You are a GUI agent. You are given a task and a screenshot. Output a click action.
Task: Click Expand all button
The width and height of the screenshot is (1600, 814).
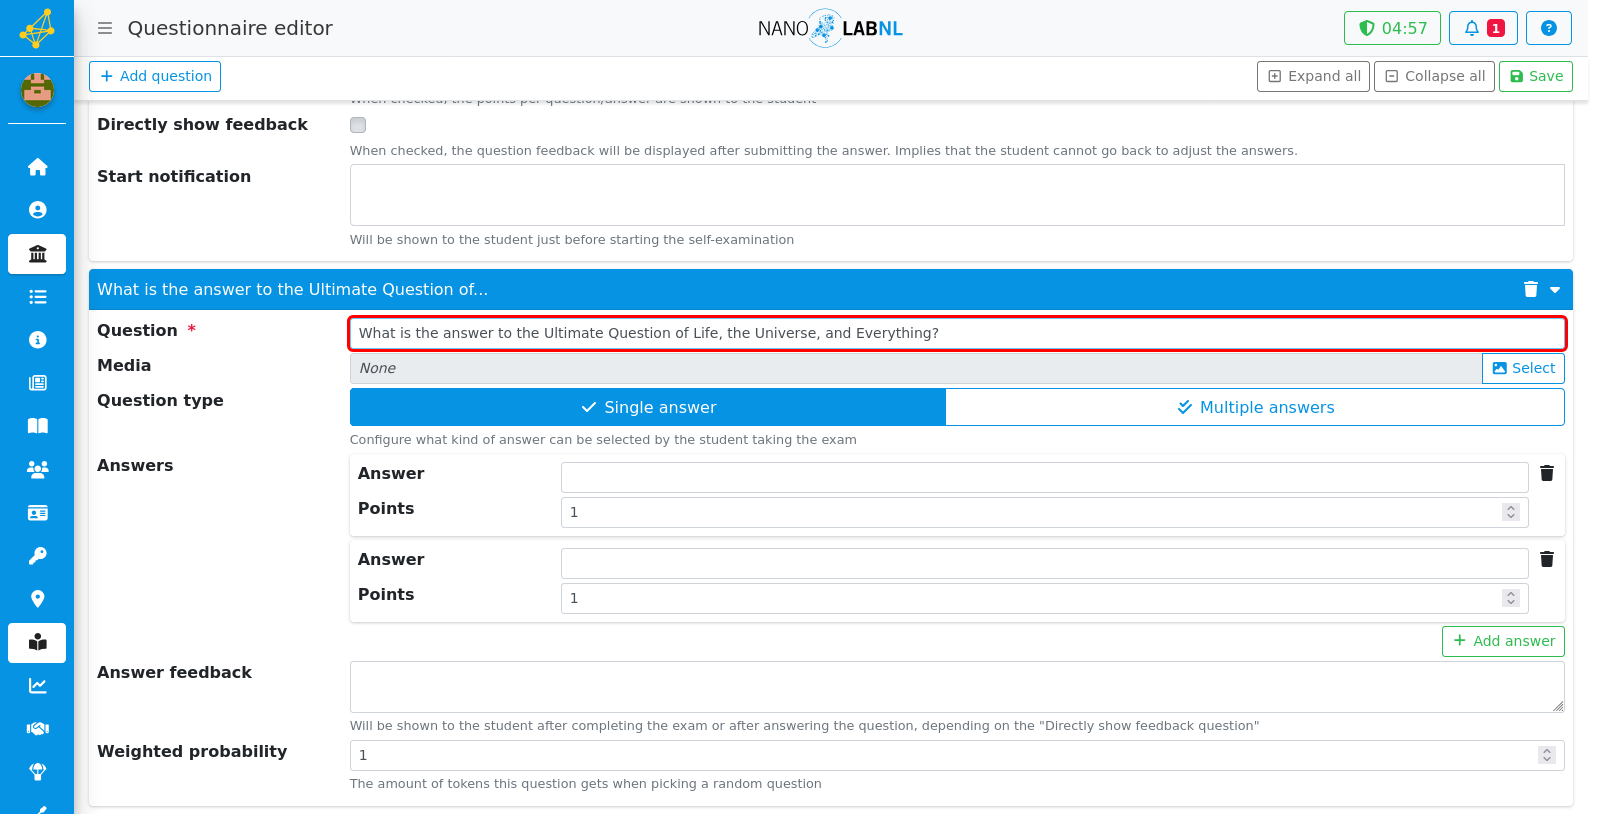coord(1313,76)
